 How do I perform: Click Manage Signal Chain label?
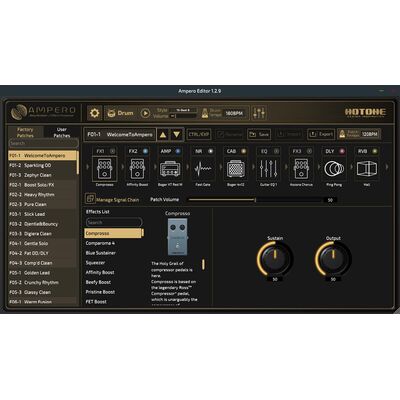[x=118, y=200]
